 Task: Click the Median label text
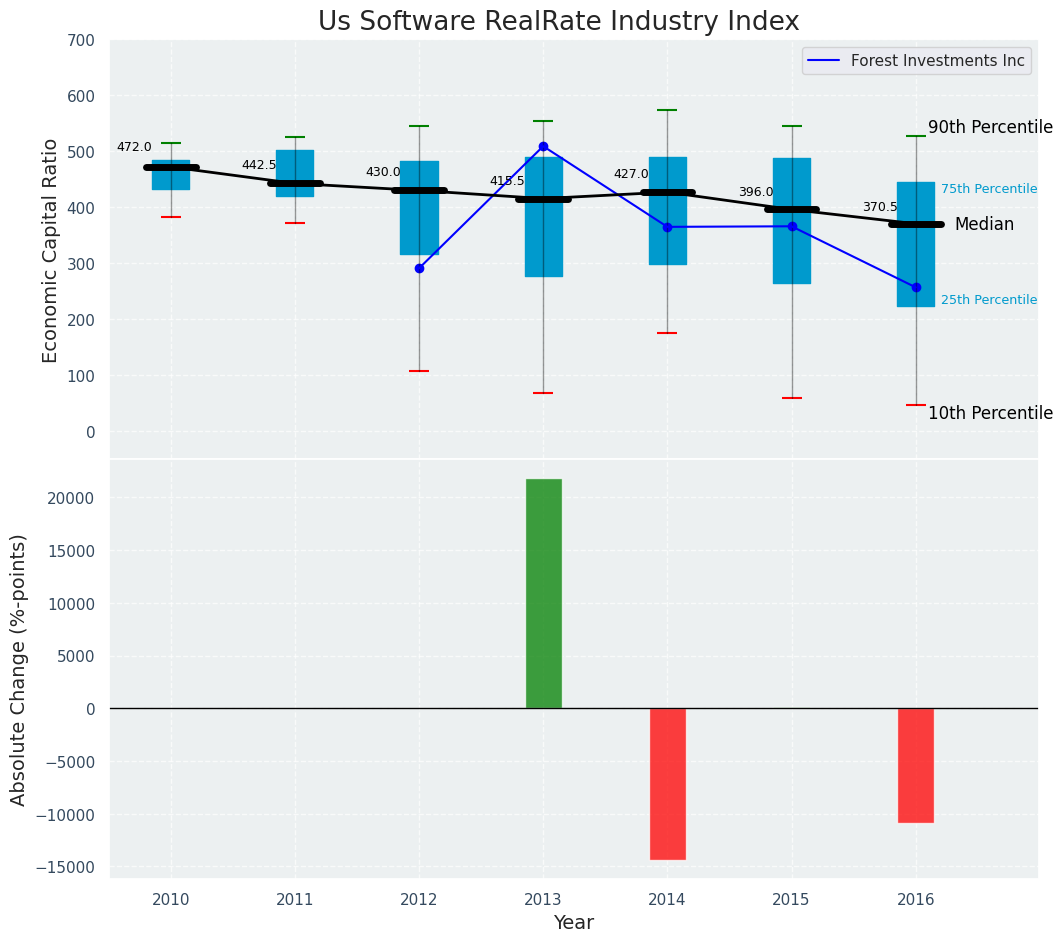tap(984, 225)
